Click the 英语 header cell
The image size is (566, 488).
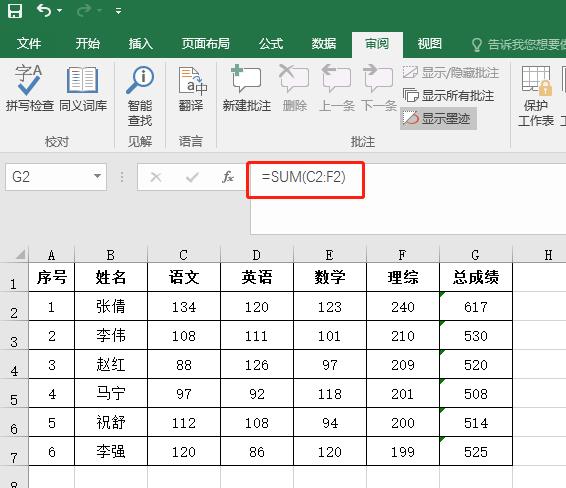click(257, 277)
